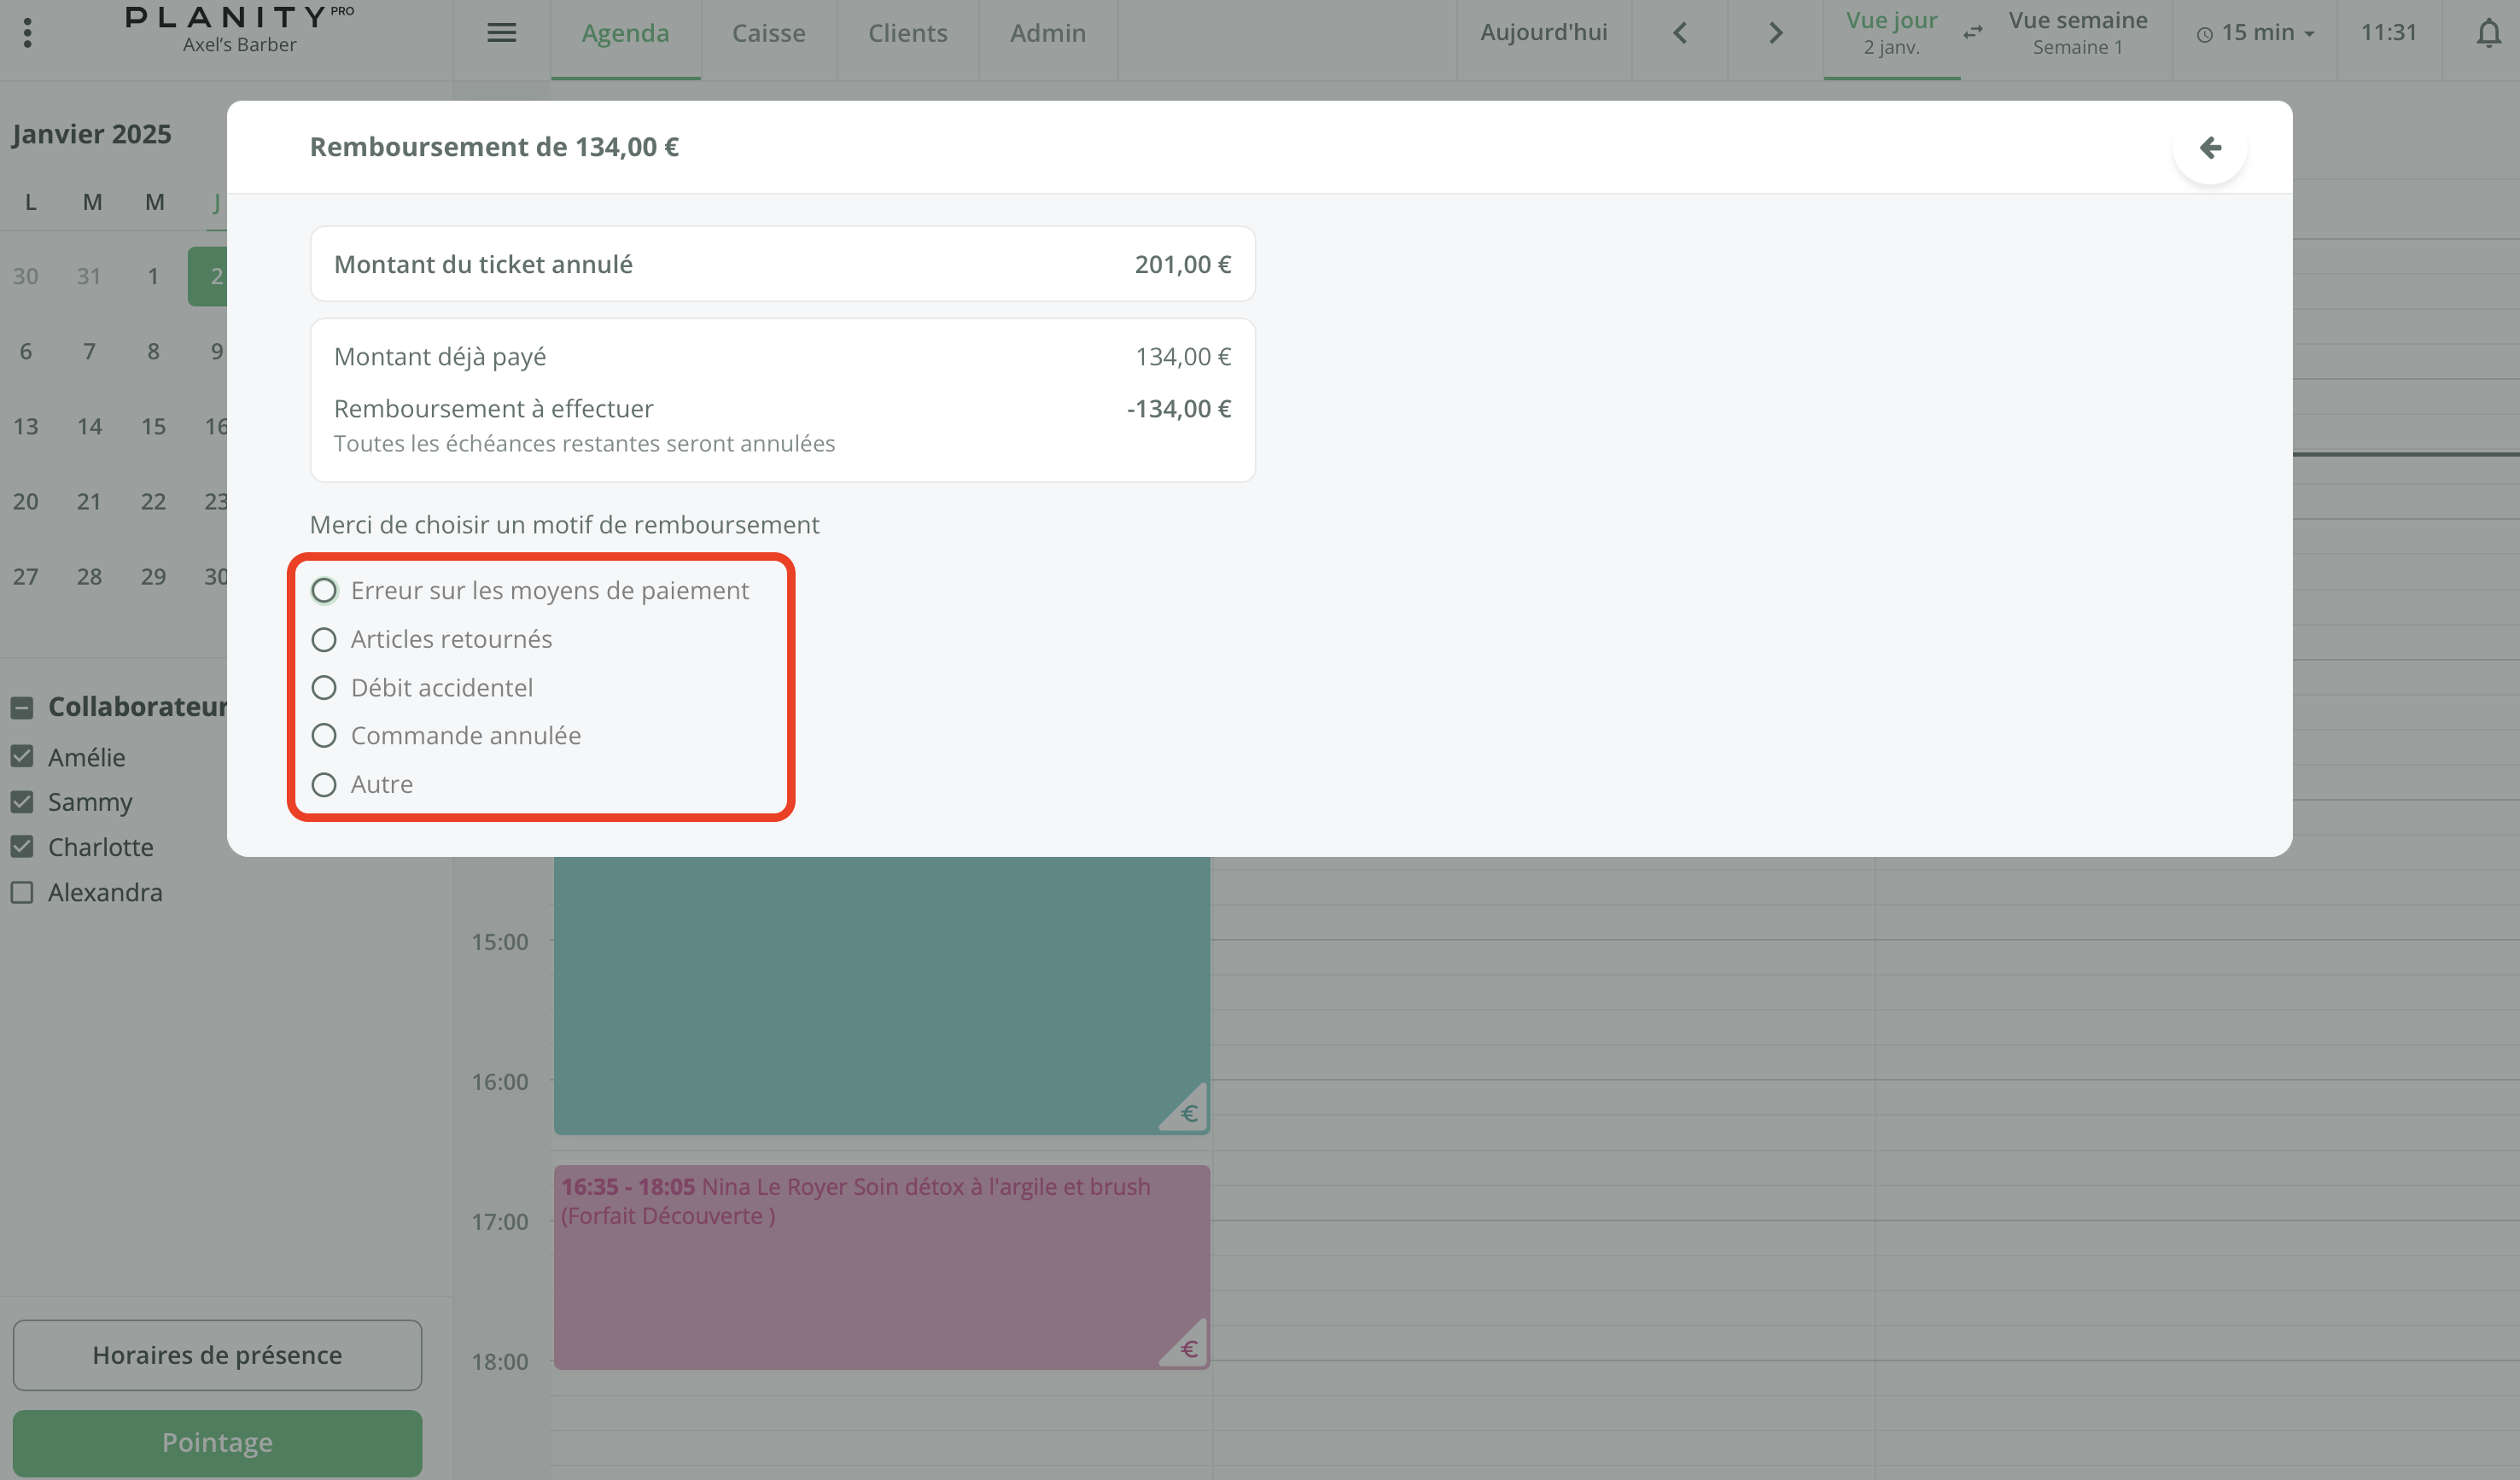Open the 15 min interval dropdown
Screen dimensions: 2520x1480
pyautogui.click(x=2255, y=33)
